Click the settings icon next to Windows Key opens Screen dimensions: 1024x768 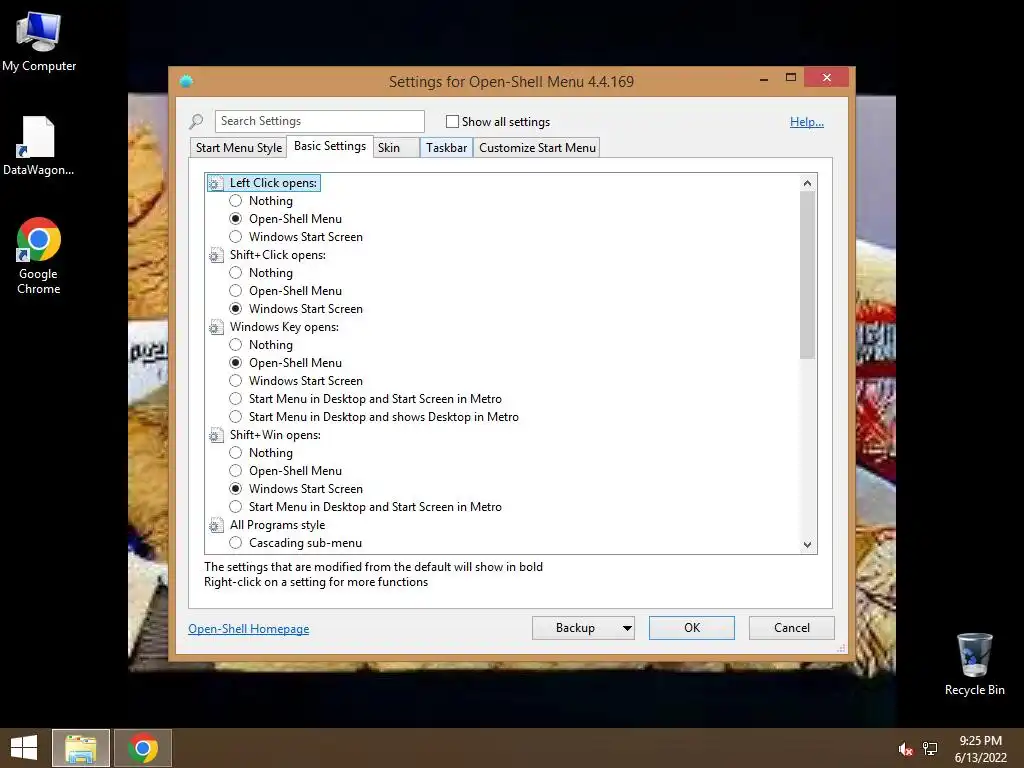click(216, 327)
